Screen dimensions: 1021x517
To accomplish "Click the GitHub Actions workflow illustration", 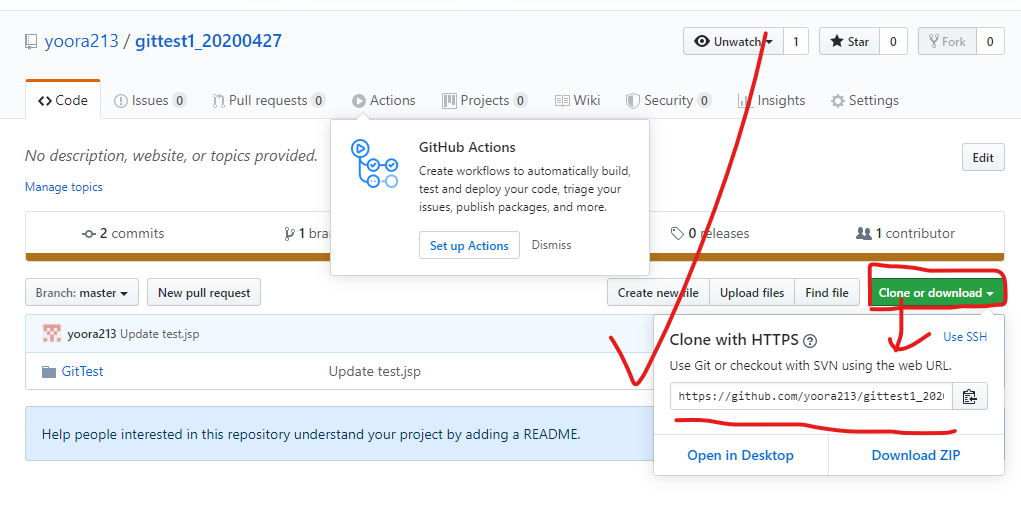I will [x=374, y=163].
